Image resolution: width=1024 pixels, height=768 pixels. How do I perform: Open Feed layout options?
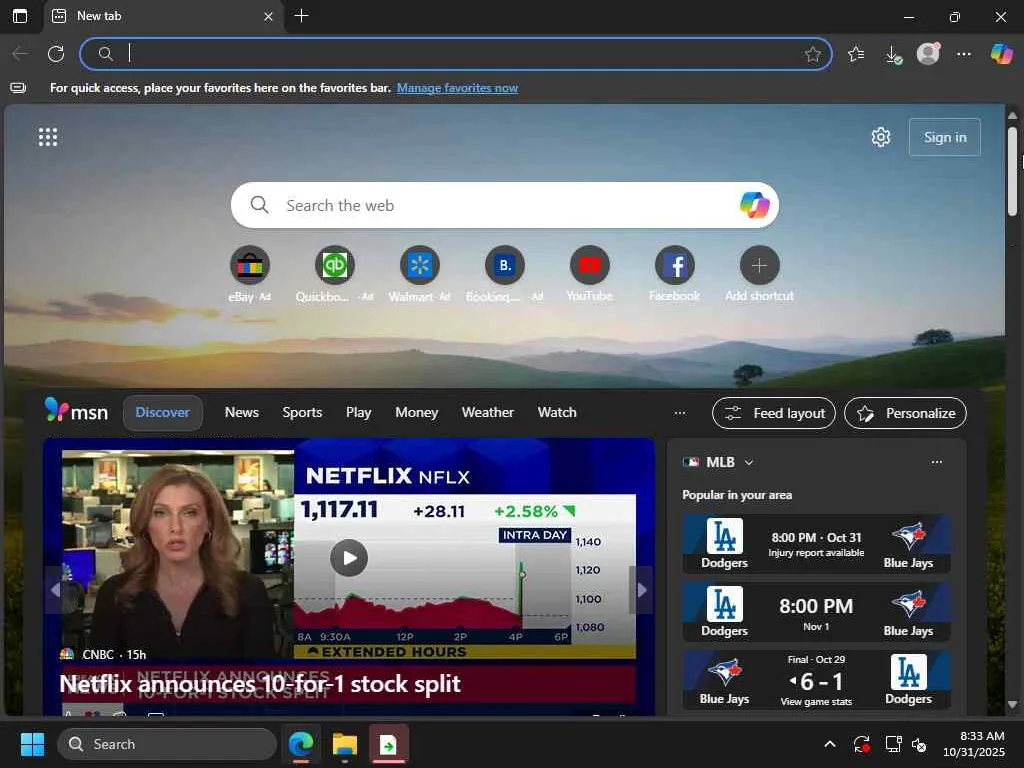coord(774,413)
